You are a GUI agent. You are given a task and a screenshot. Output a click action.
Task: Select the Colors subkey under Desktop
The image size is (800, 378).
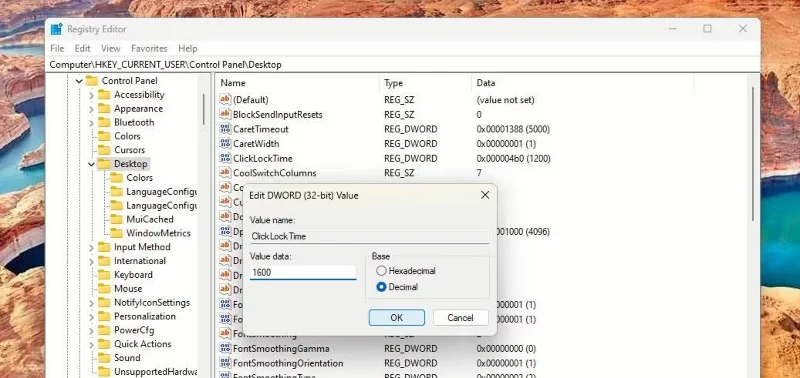pos(139,178)
